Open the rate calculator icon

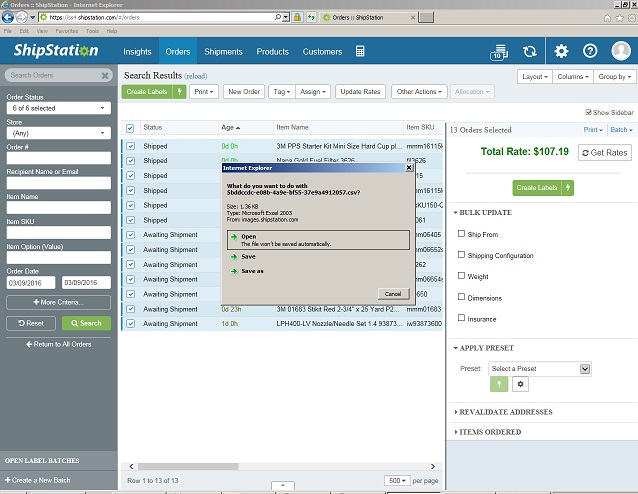pyautogui.click(x=360, y=51)
